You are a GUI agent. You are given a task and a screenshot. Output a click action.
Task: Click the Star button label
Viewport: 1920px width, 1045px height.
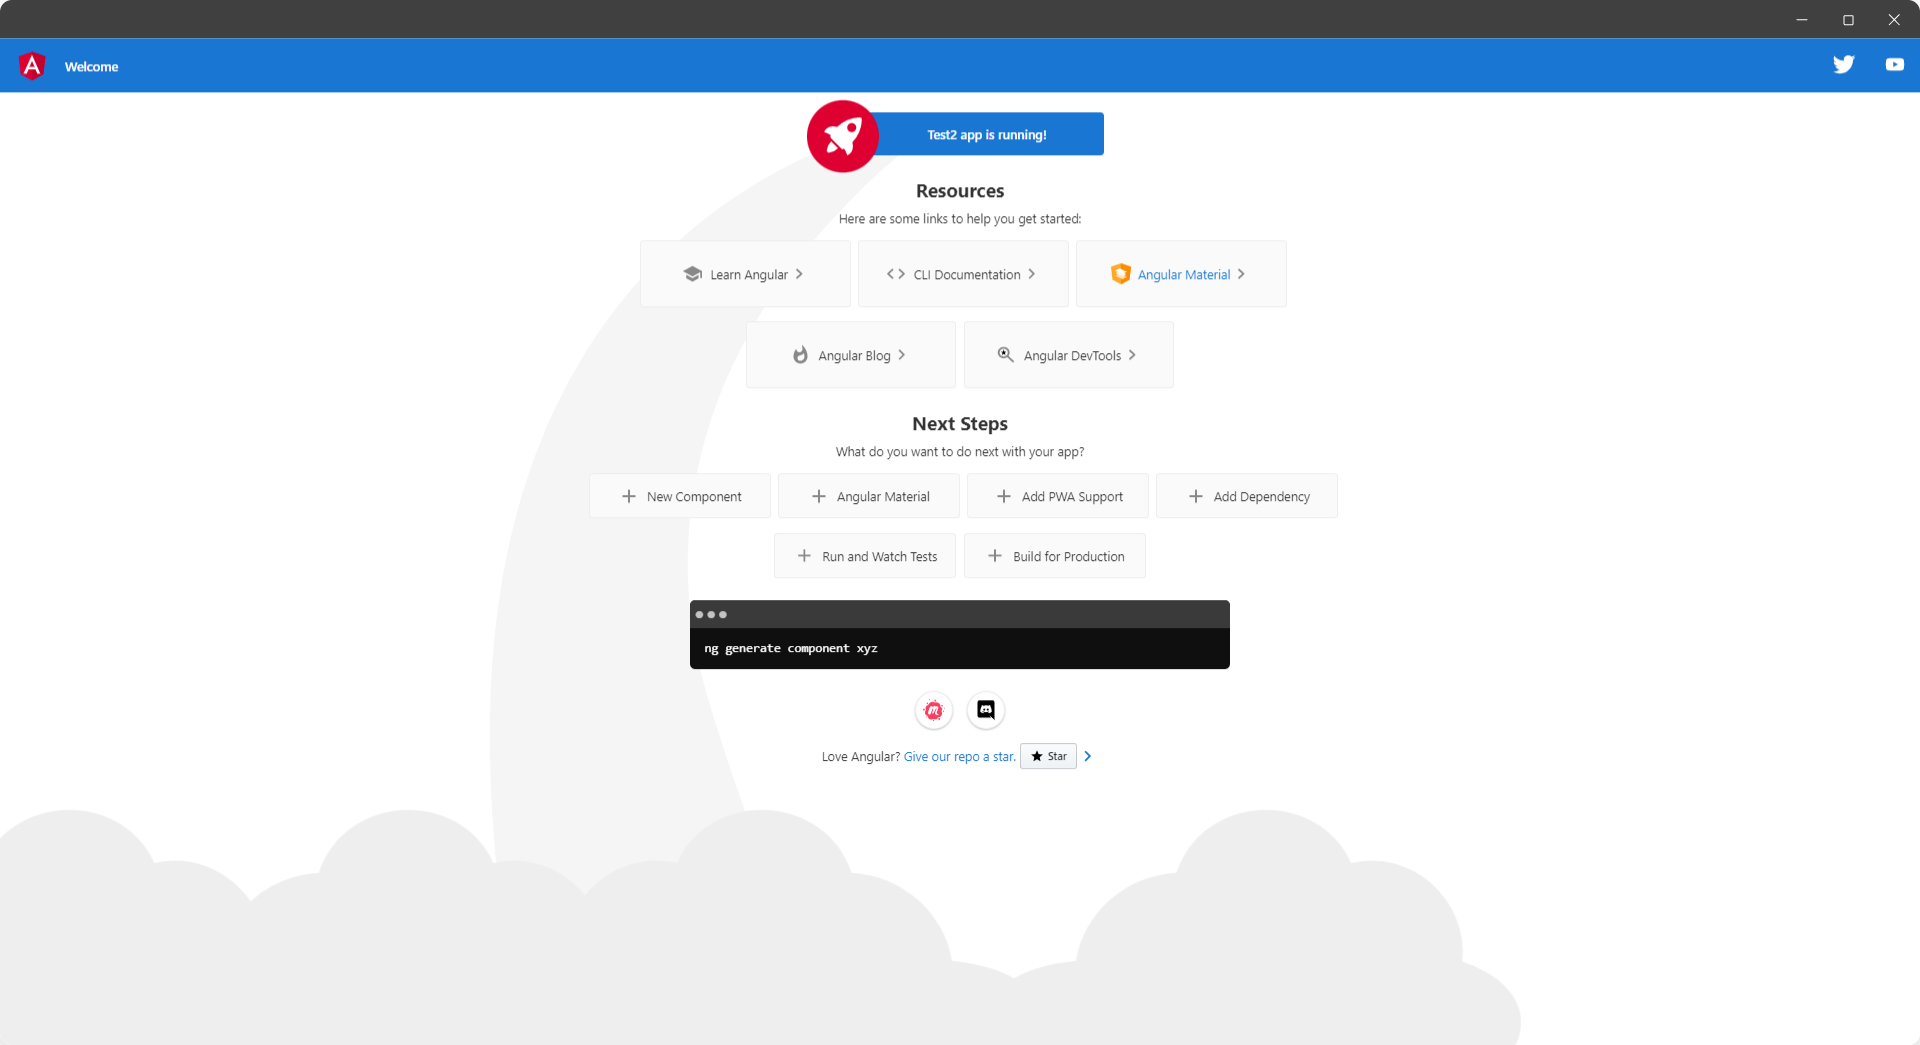tap(1057, 757)
